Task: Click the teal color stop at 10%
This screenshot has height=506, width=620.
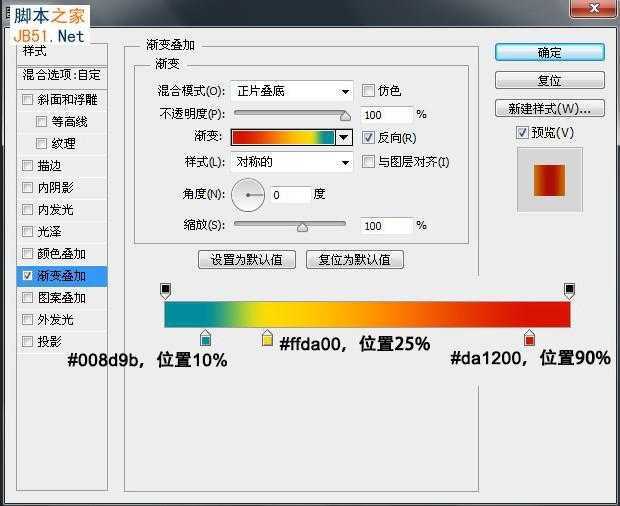Action: click(x=205, y=338)
